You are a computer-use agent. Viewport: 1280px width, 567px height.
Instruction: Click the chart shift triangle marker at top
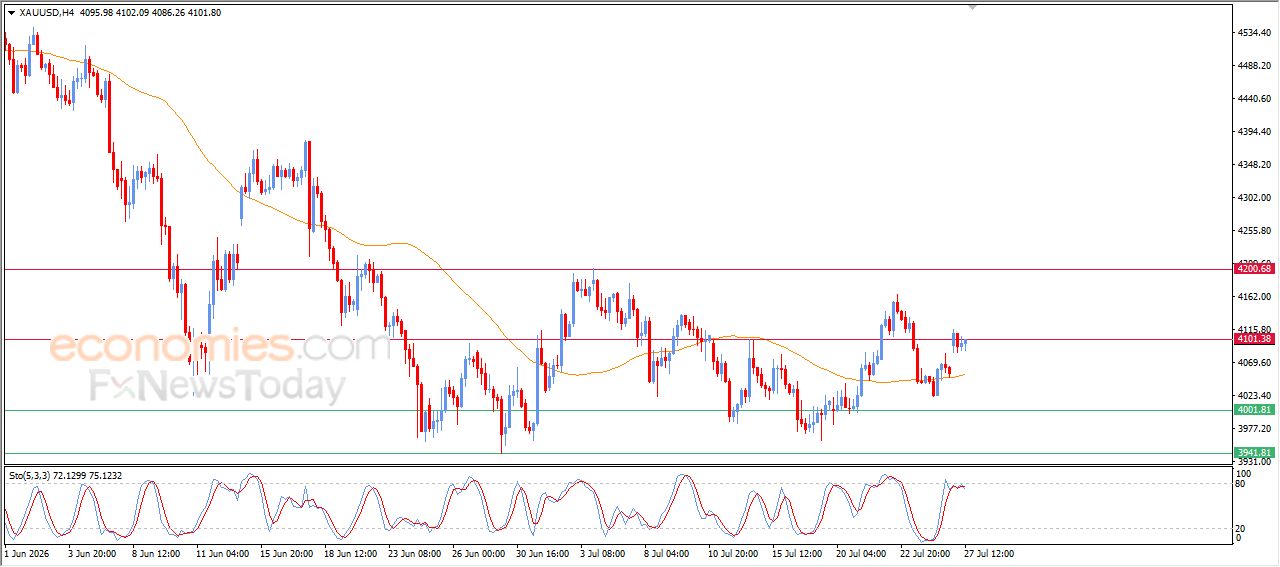click(972, 8)
